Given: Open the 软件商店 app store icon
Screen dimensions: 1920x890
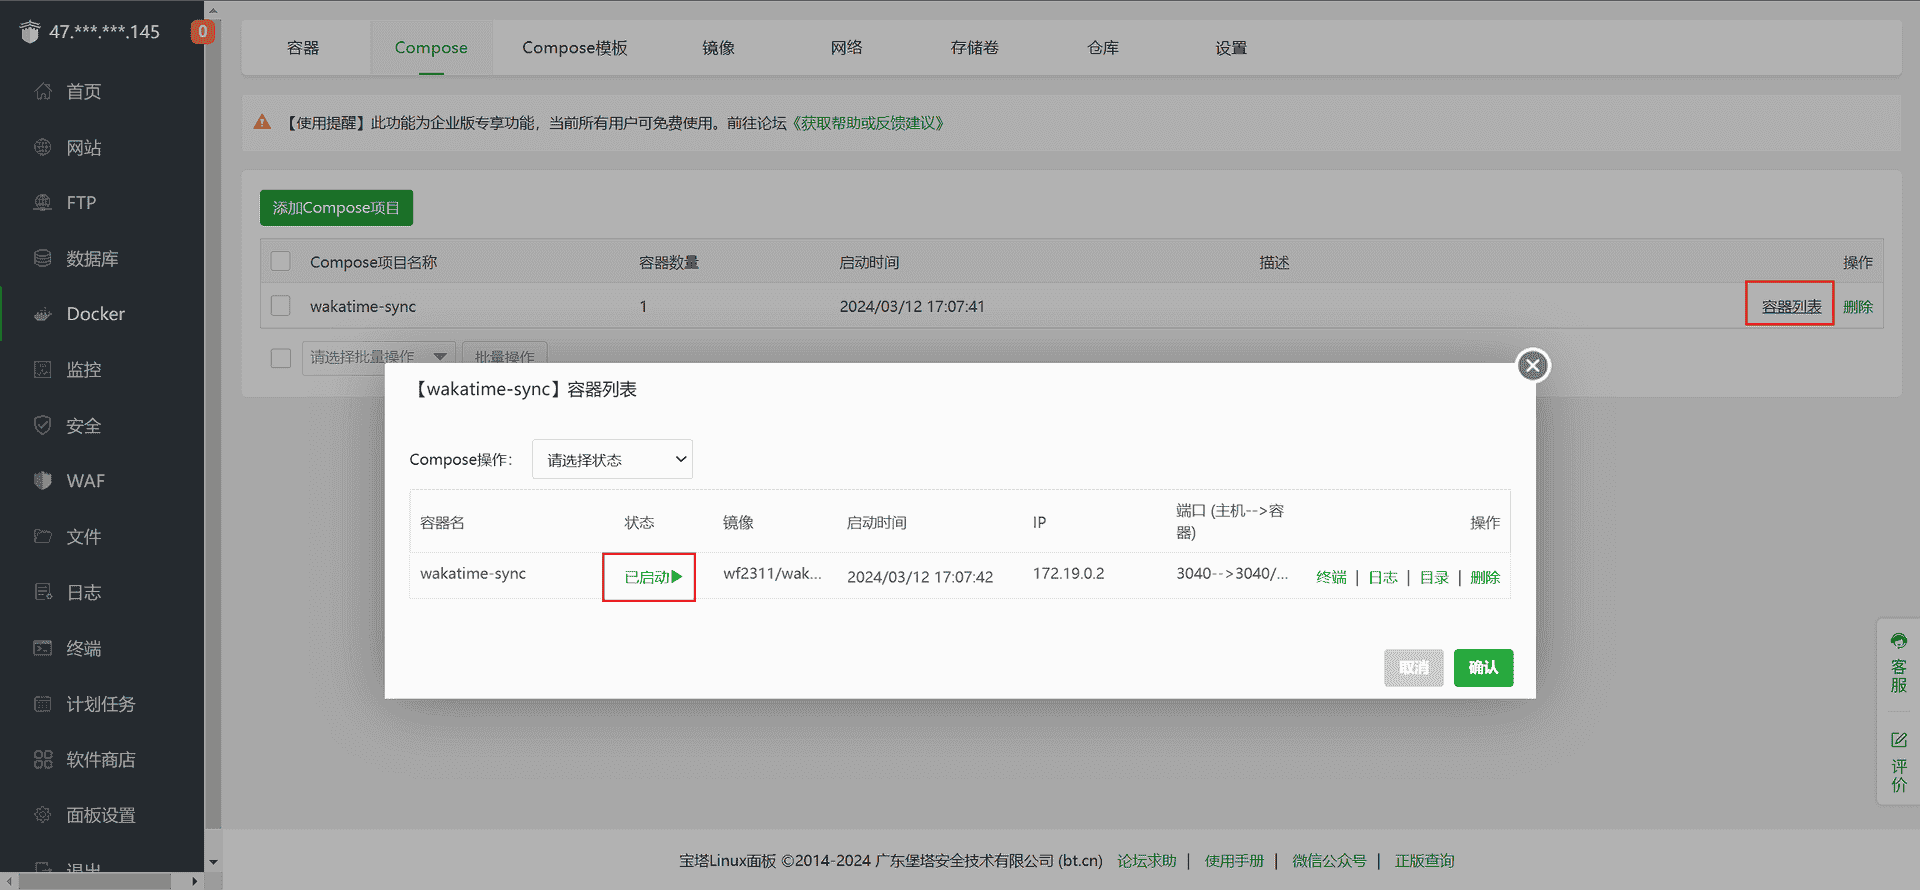Looking at the screenshot, I should coord(43,760).
